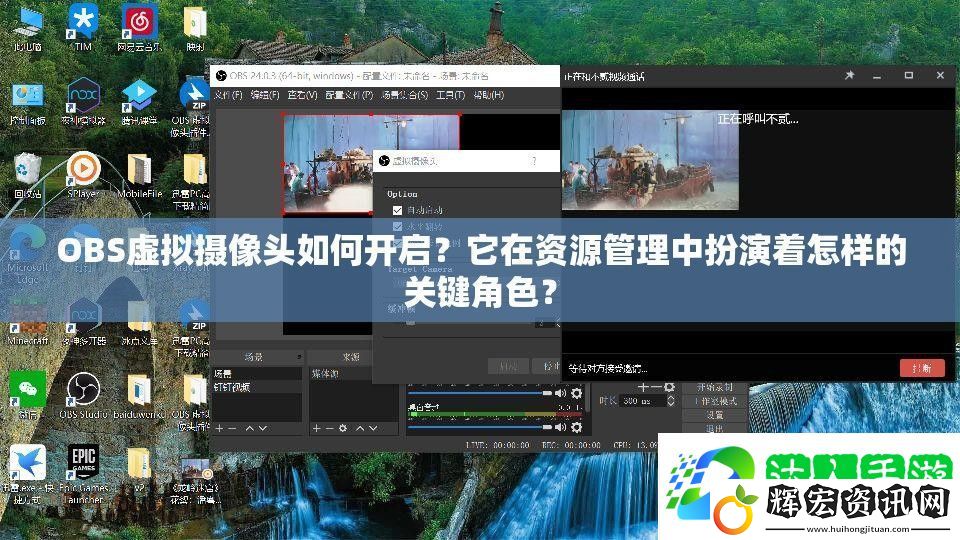Mute the desktop audio track speaker
Screen dimensions: 960x540
pos(560,427)
